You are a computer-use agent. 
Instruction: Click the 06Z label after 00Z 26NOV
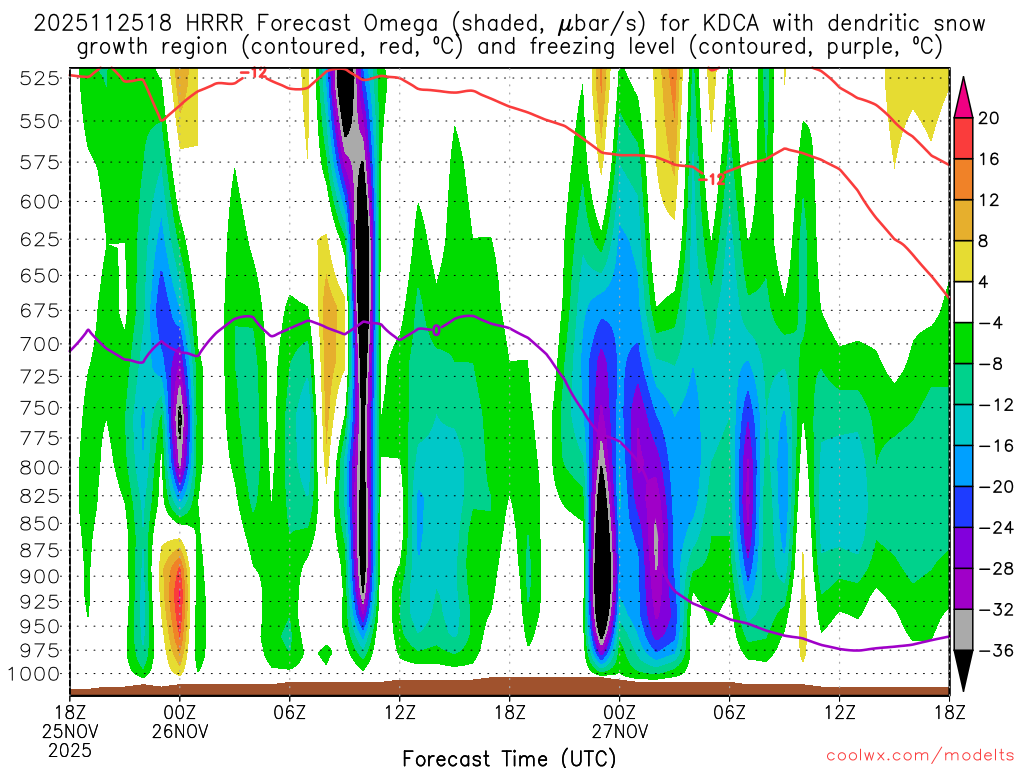point(290,712)
